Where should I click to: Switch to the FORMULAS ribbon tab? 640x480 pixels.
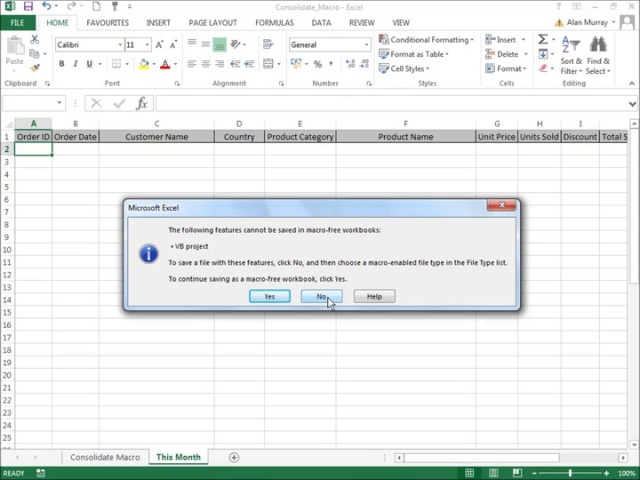point(274,23)
